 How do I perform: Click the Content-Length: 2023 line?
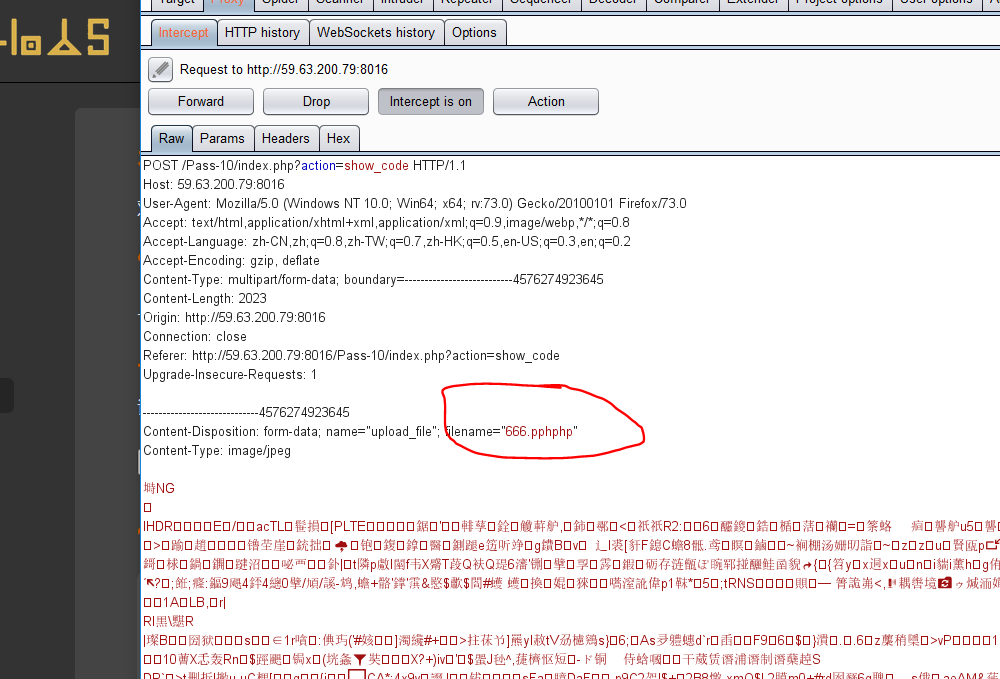(x=205, y=298)
